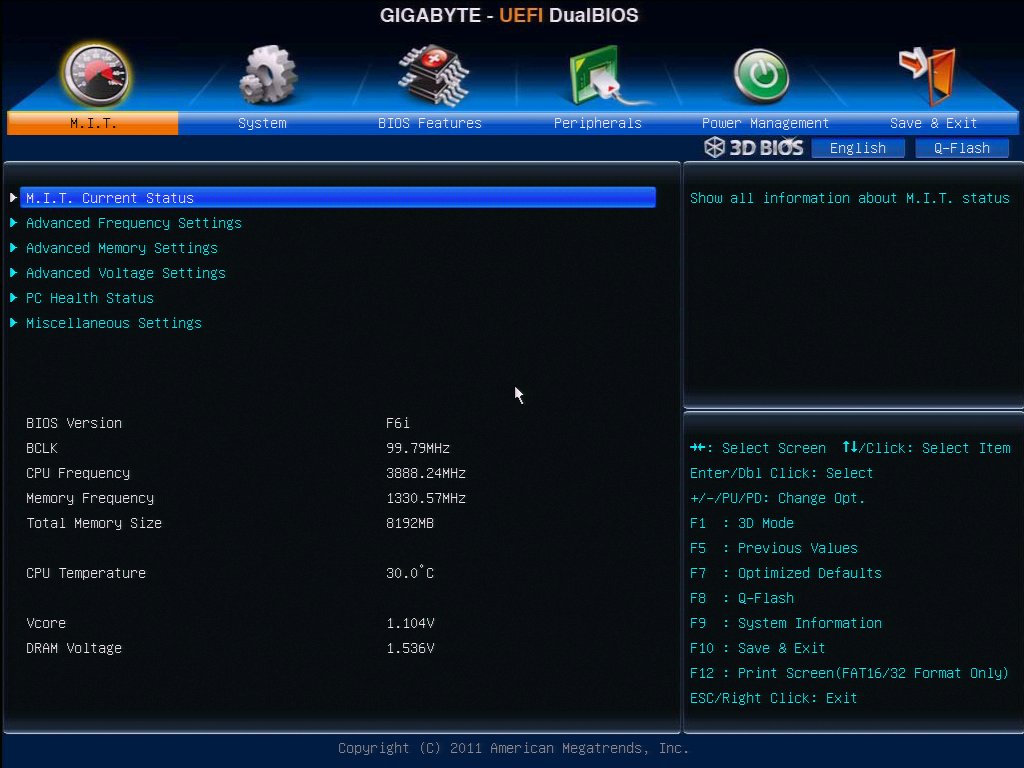Expand M.I.T. Current Status

[x=110, y=197]
